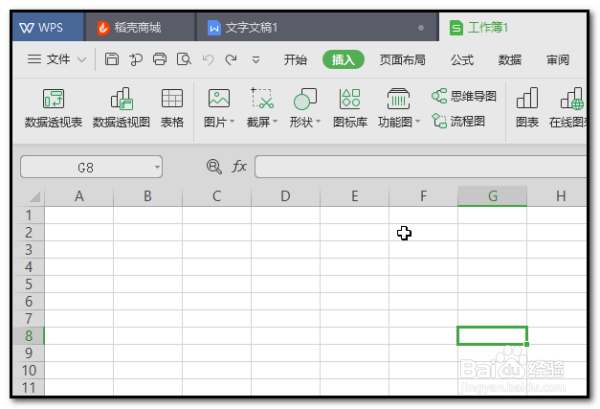Screen dimensions: 600x409
Task: Select row 3 header
Action: (x=29, y=249)
